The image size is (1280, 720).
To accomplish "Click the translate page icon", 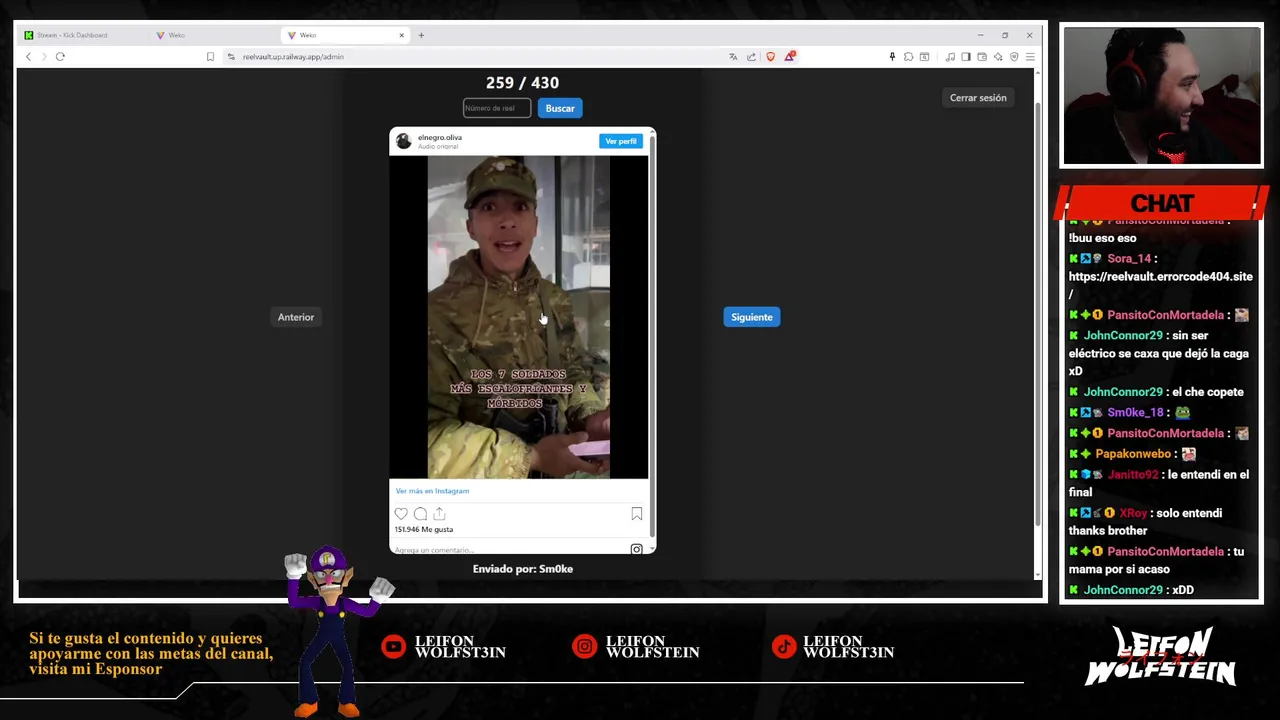I will point(733,57).
